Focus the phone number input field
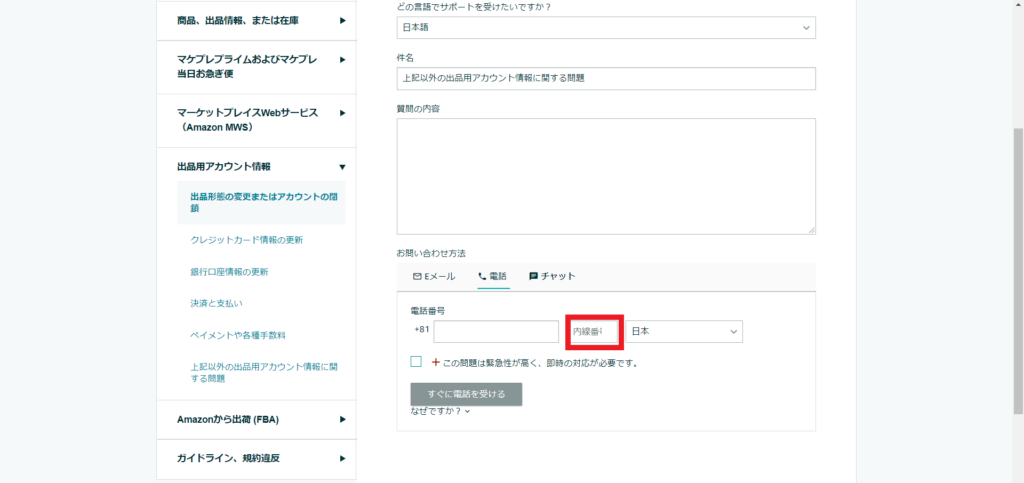Screen dimensions: 1024x483 click(496, 331)
